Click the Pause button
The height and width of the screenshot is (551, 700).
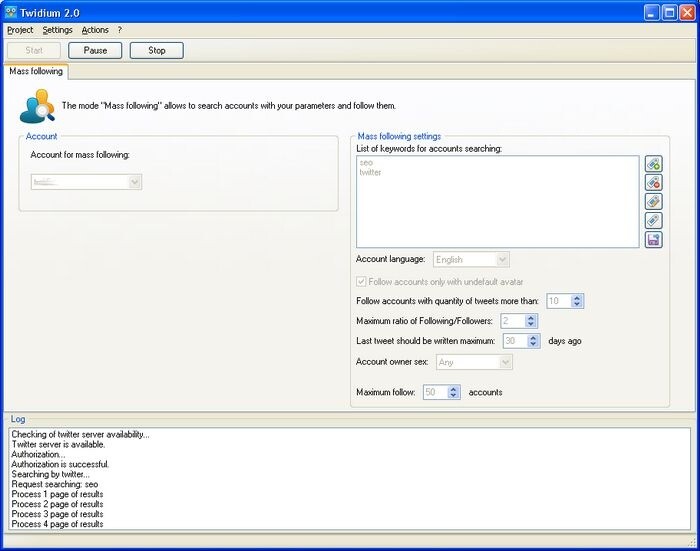pyautogui.click(x=95, y=50)
